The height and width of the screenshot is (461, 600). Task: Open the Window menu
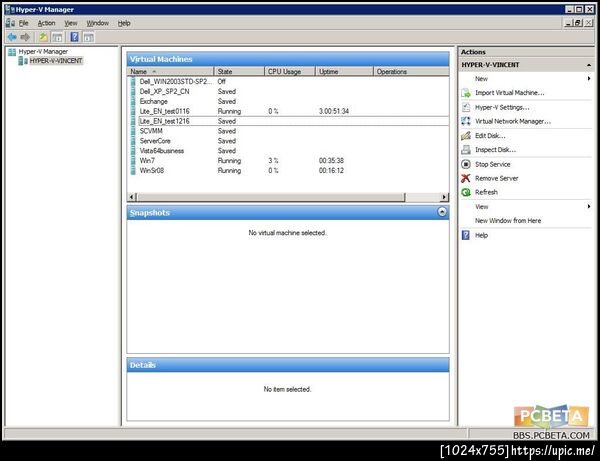pyautogui.click(x=98, y=23)
